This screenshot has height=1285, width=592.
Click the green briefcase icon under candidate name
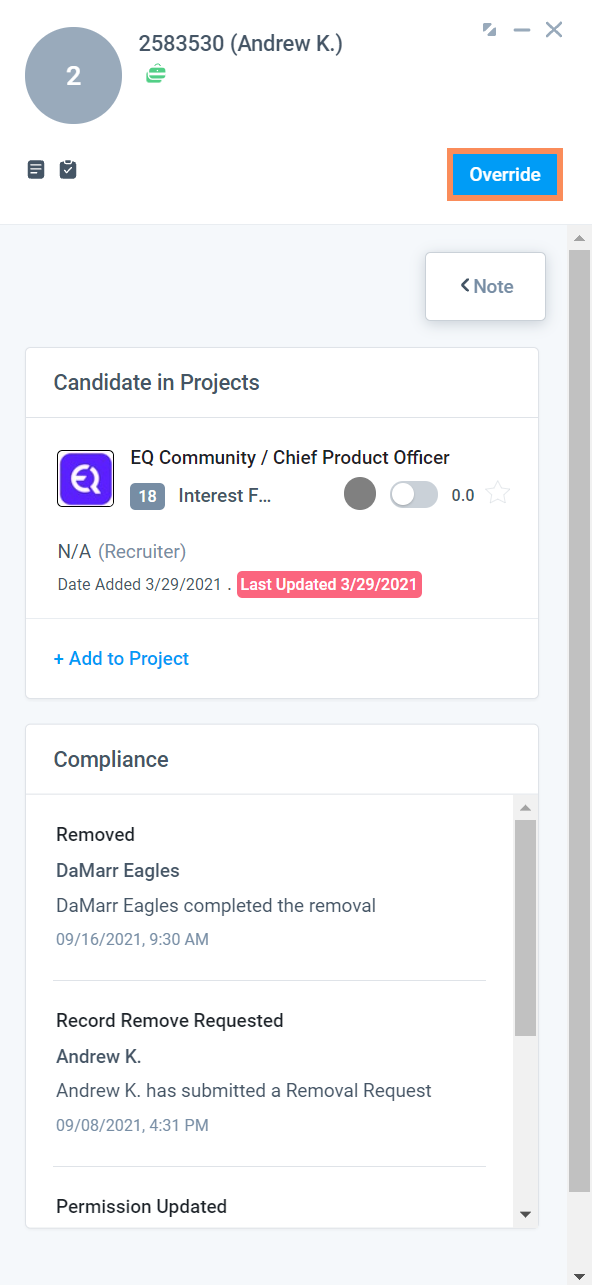coord(156,74)
